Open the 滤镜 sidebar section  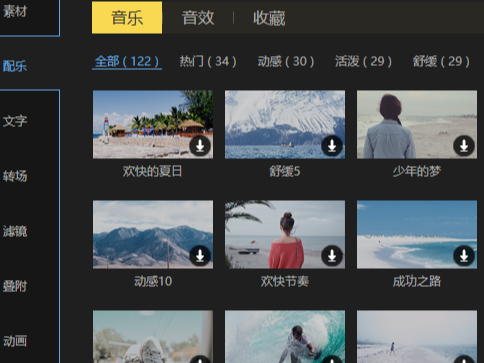pos(15,231)
